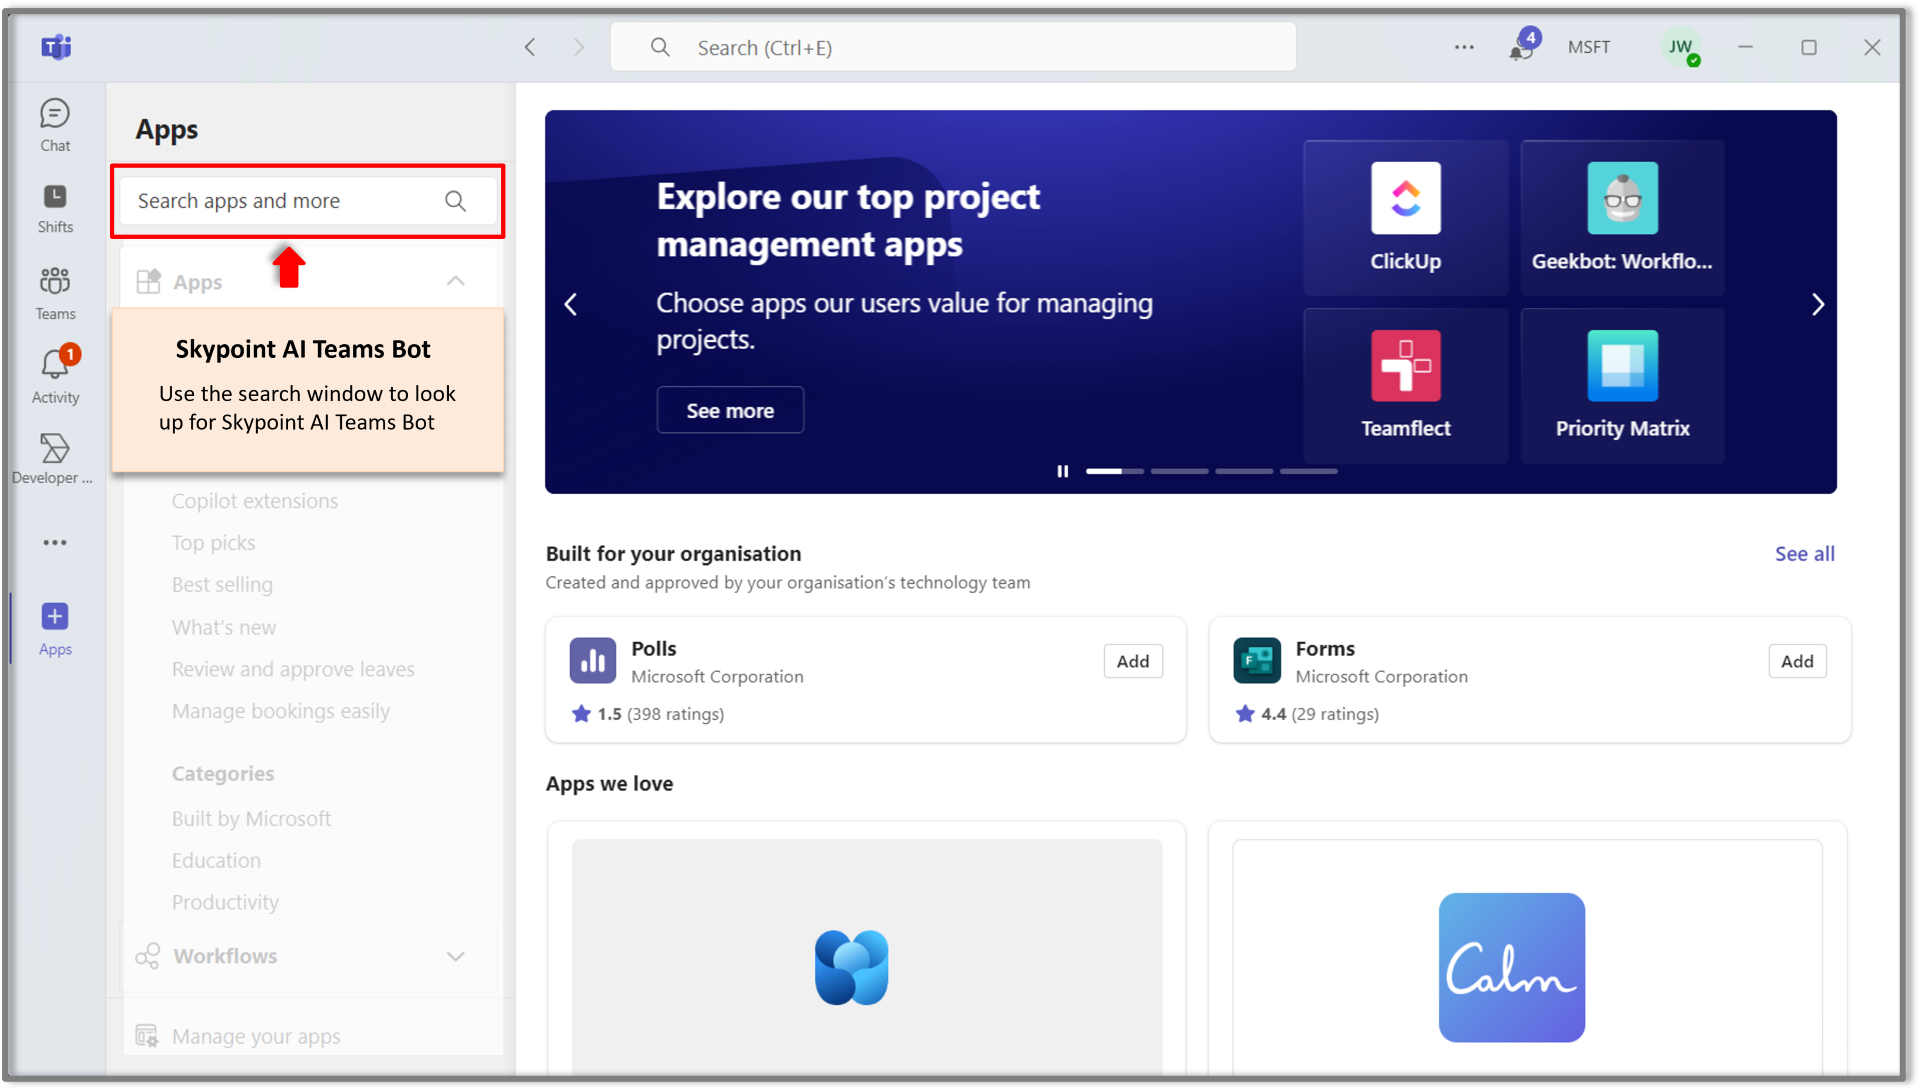Screen dimensions: 1920x1090
Task: Click See all in Built for your organisation
Action: pos(1805,554)
